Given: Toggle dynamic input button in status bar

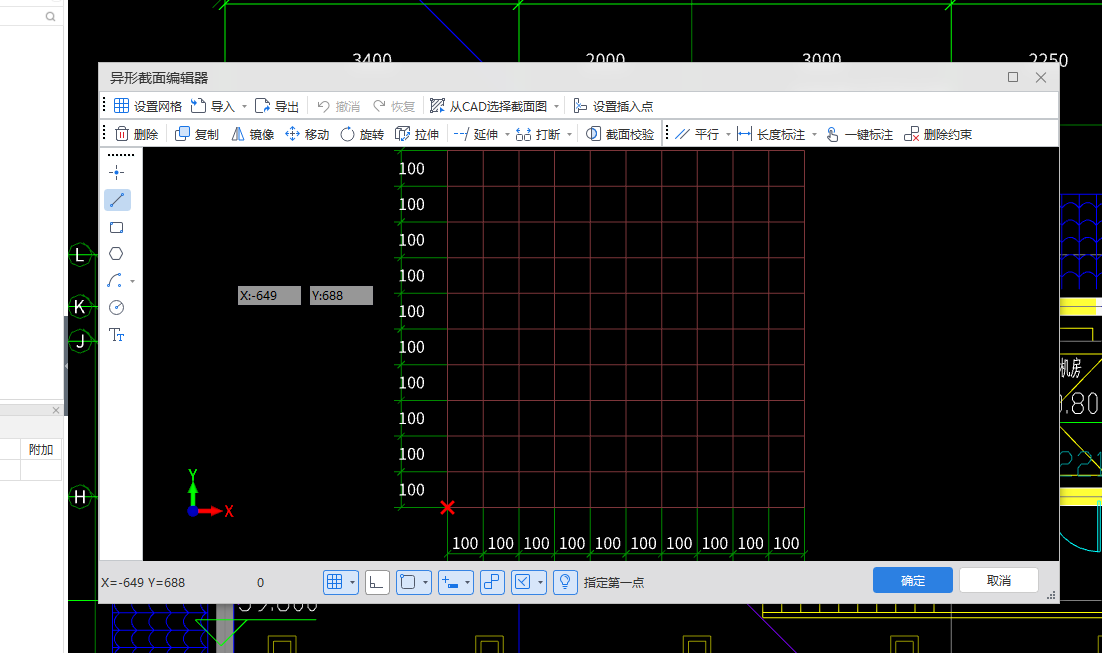Looking at the screenshot, I should coord(450,582).
